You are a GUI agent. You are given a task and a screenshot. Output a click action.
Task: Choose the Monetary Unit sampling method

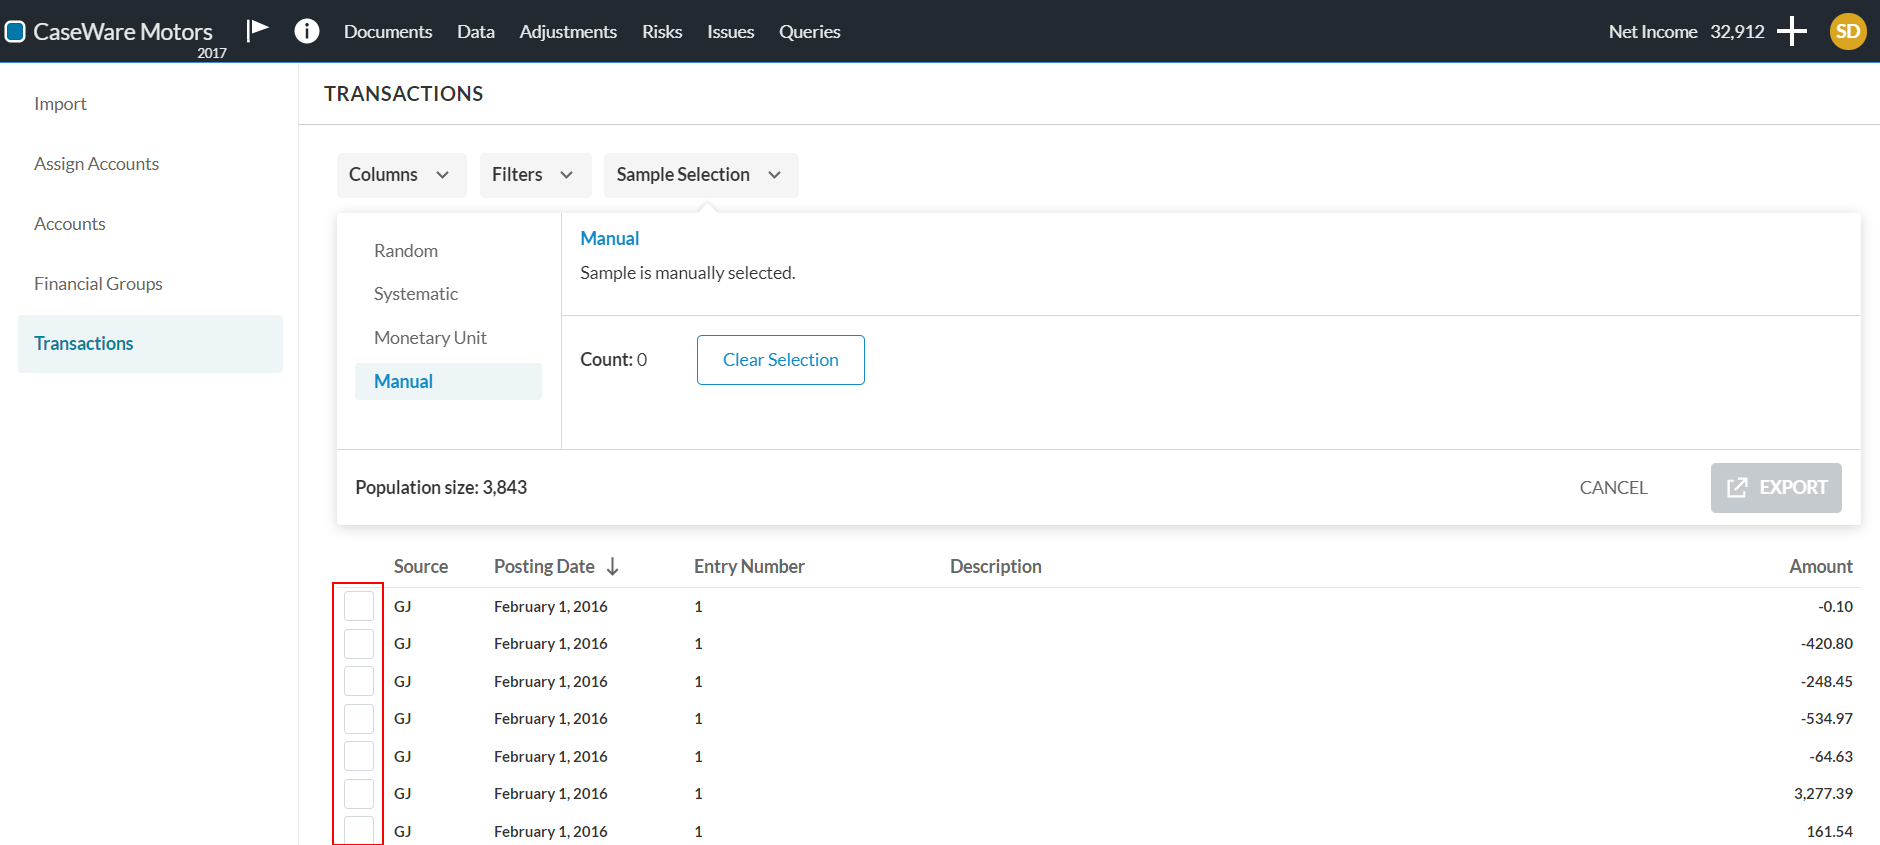coord(430,338)
